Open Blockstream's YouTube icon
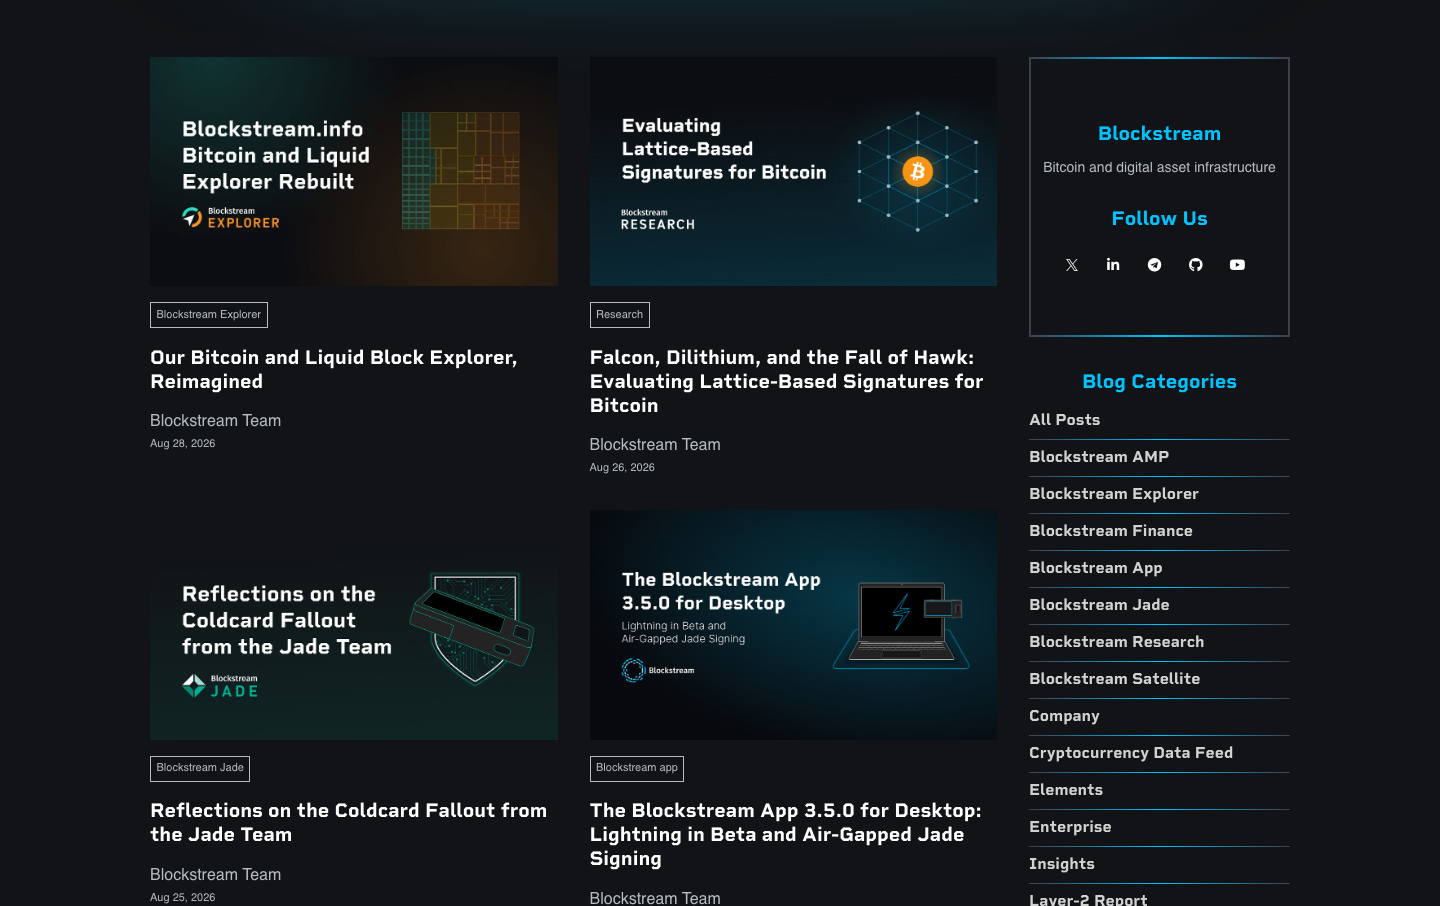 click(x=1238, y=265)
